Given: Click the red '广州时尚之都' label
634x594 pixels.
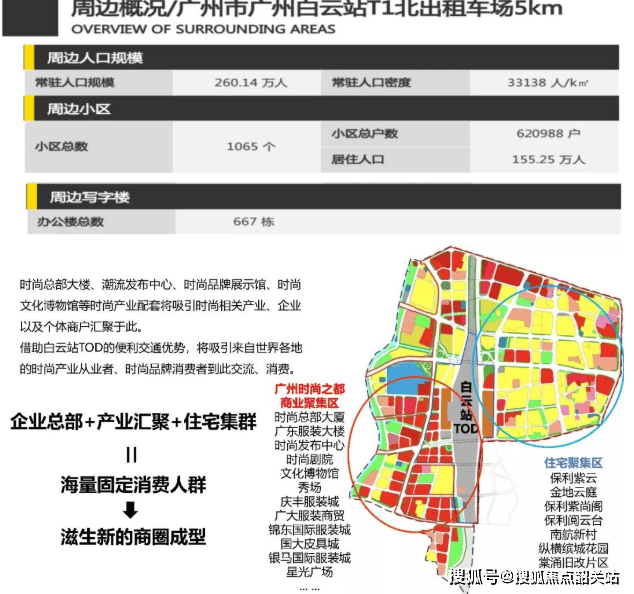Looking at the screenshot, I should pyautogui.click(x=309, y=389).
